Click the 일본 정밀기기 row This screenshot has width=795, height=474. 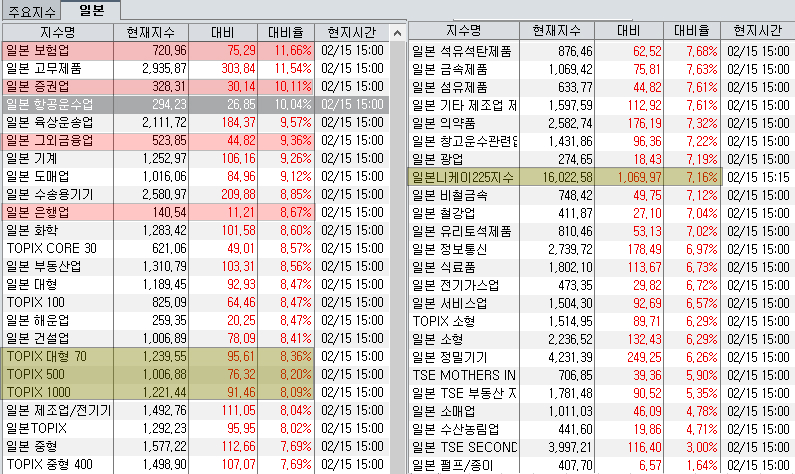coord(601,357)
